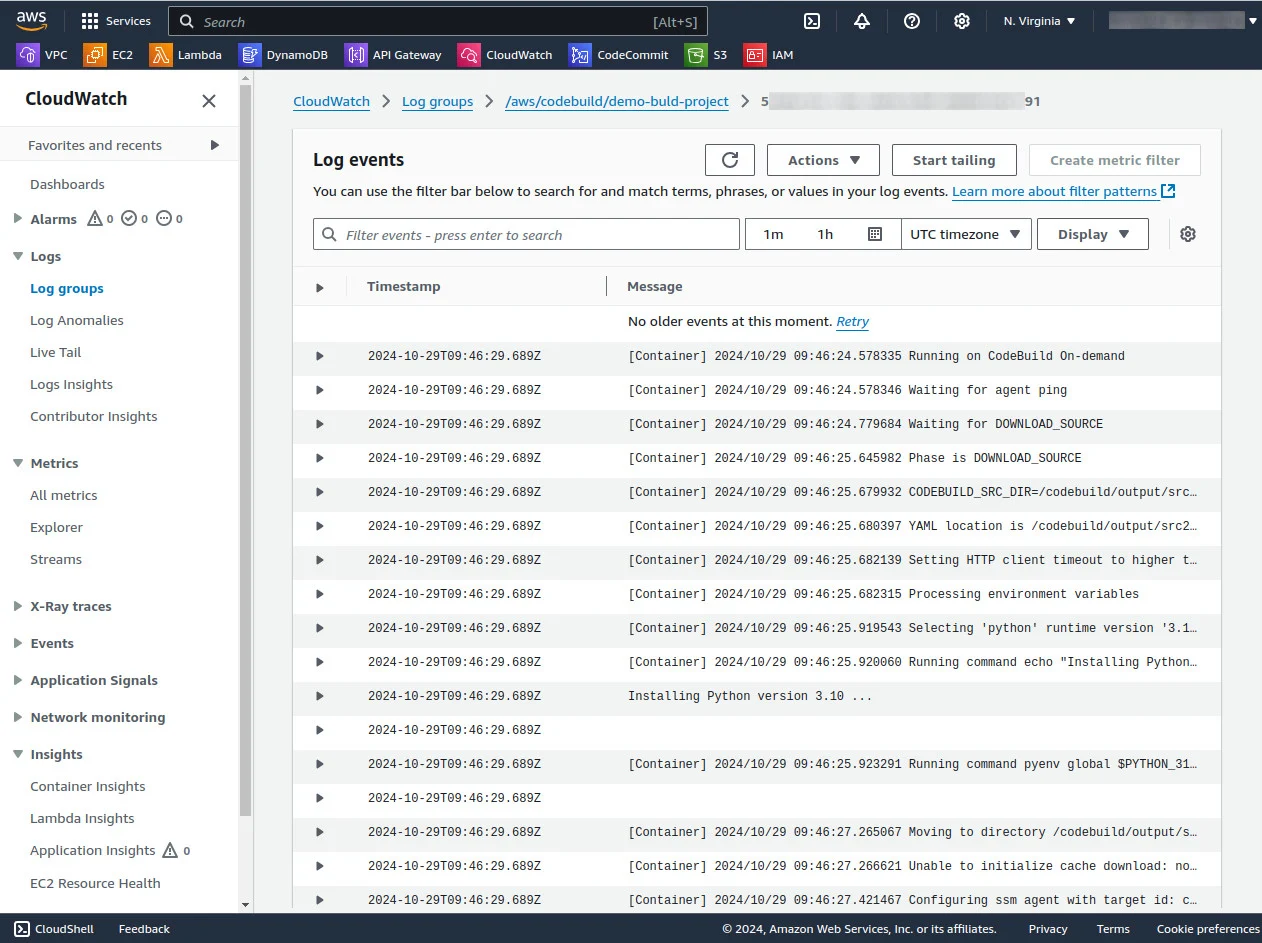This screenshot has width=1262, height=943.
Task: Open All metrics
Action: tap(64, 495)
